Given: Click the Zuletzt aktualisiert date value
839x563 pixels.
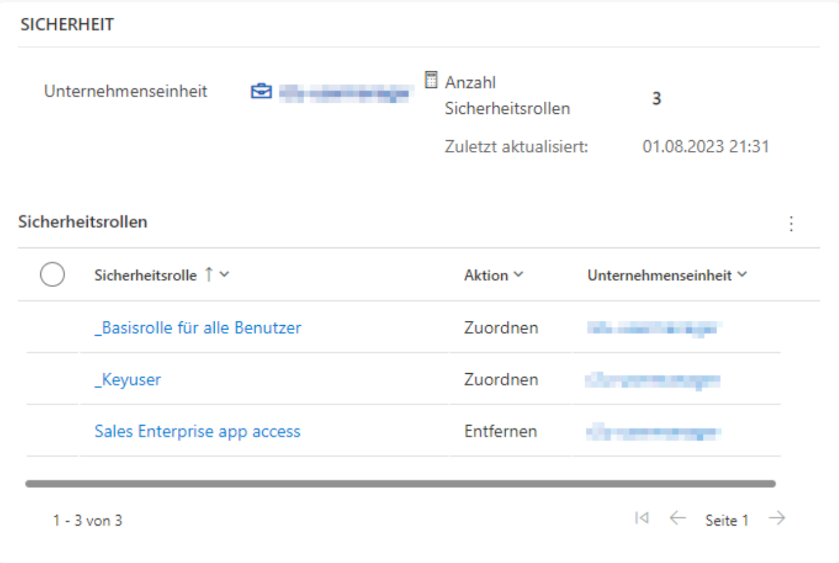Looking at the screenshot, I should pos(705,146).
